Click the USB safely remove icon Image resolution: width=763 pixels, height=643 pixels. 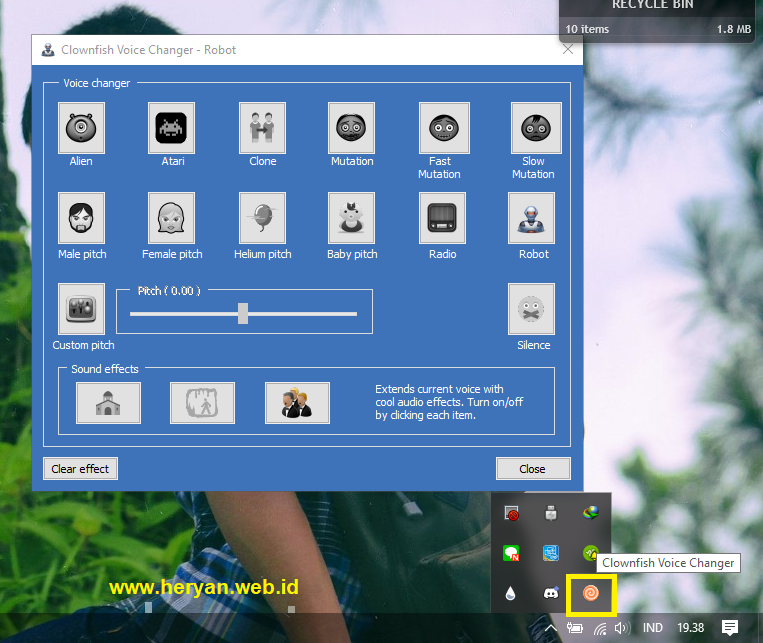click(551, 513)
